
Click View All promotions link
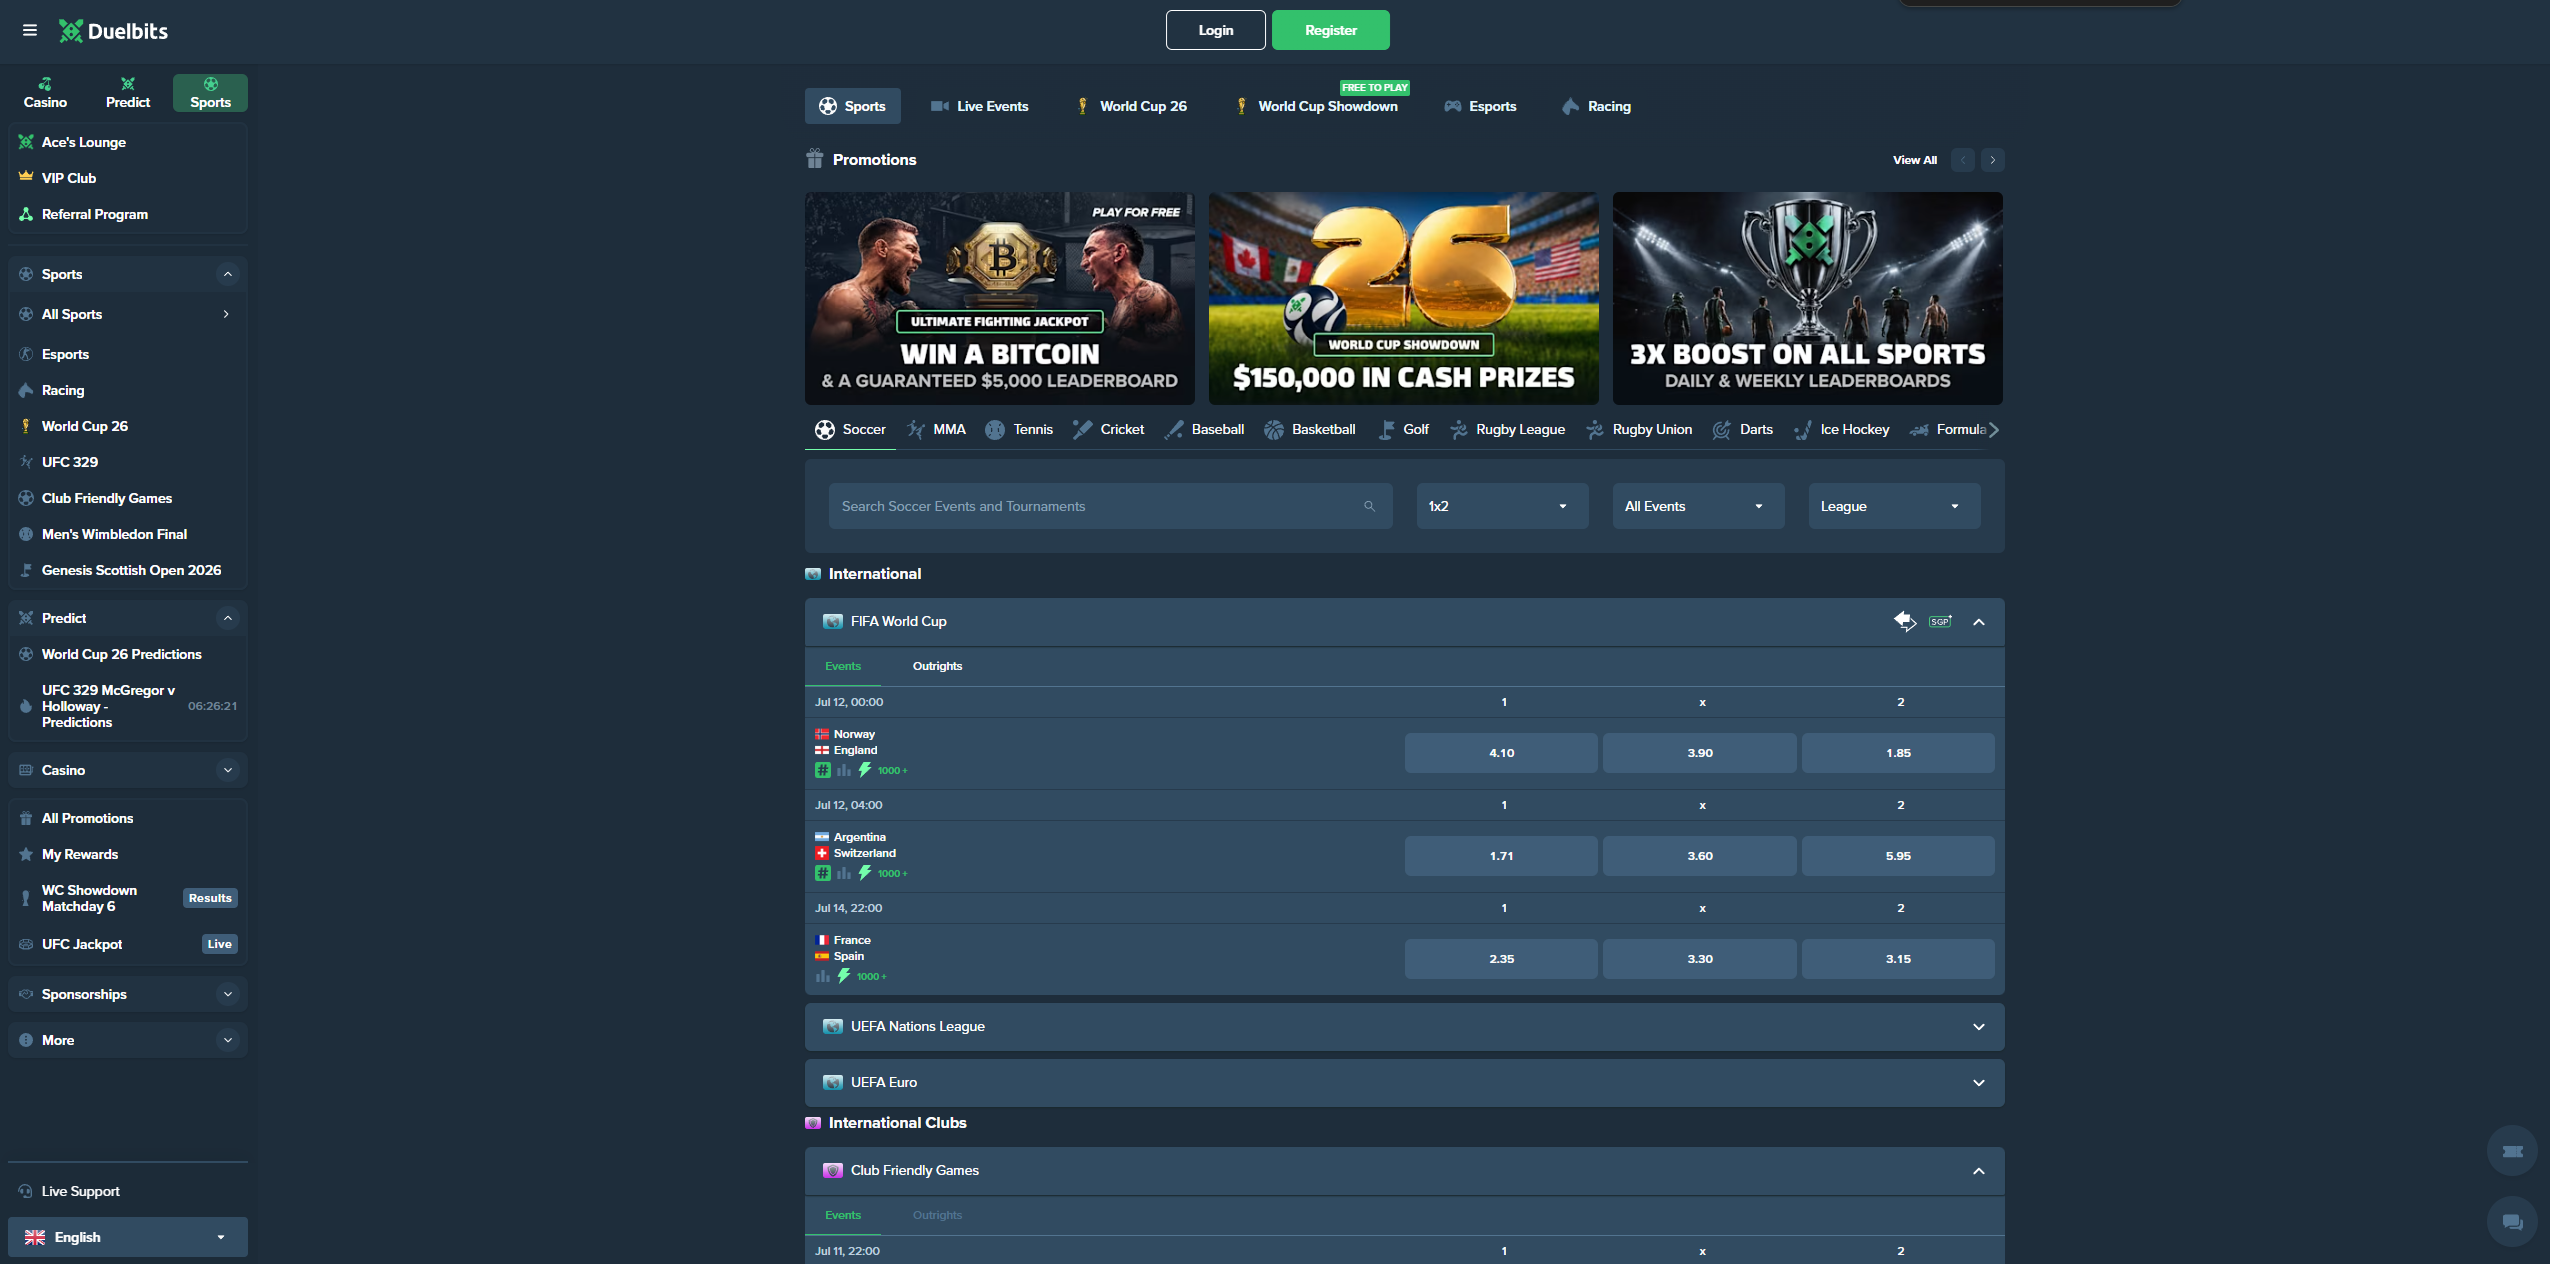pyautogui.click(x=1914, y=160)
